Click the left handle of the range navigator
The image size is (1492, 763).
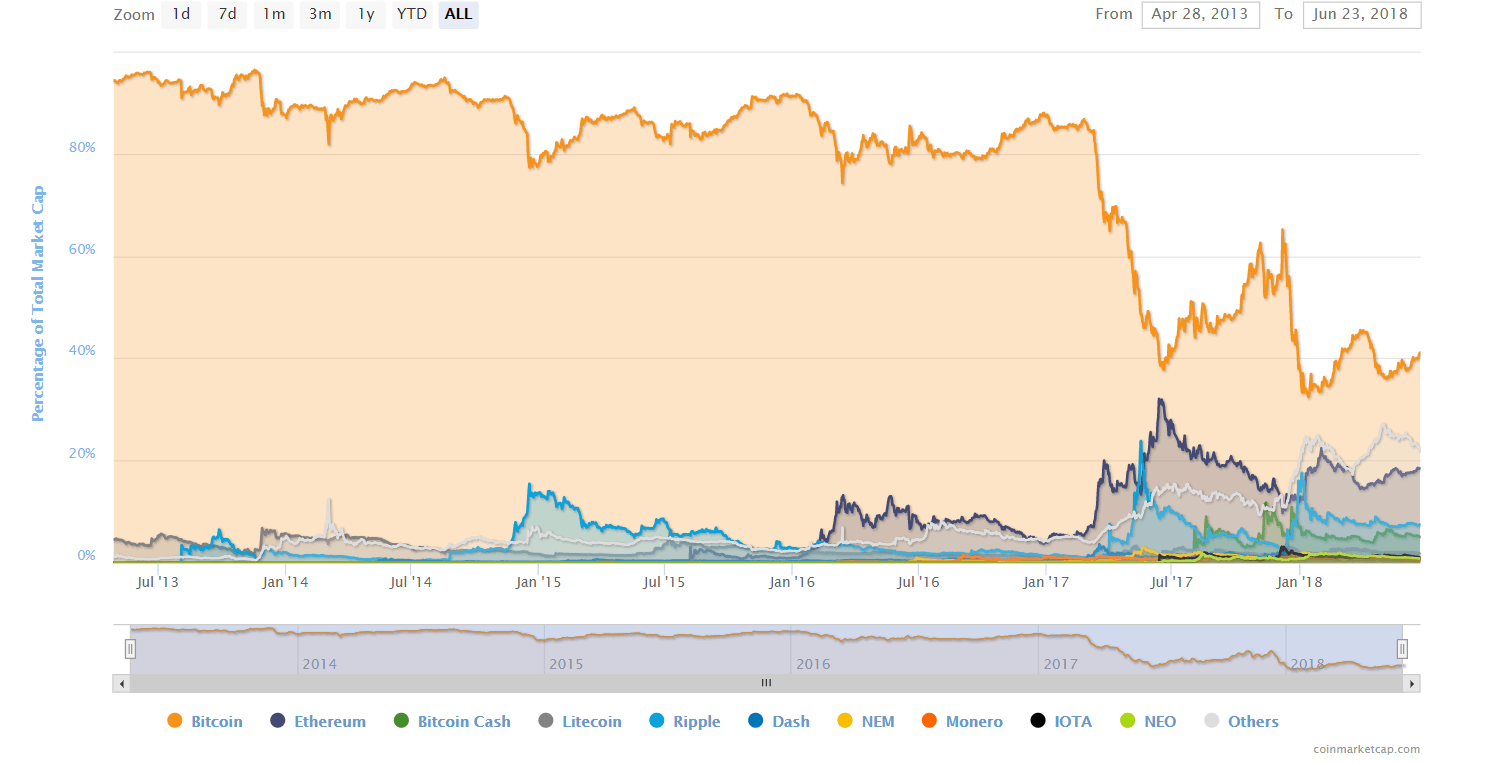point(130,648)
